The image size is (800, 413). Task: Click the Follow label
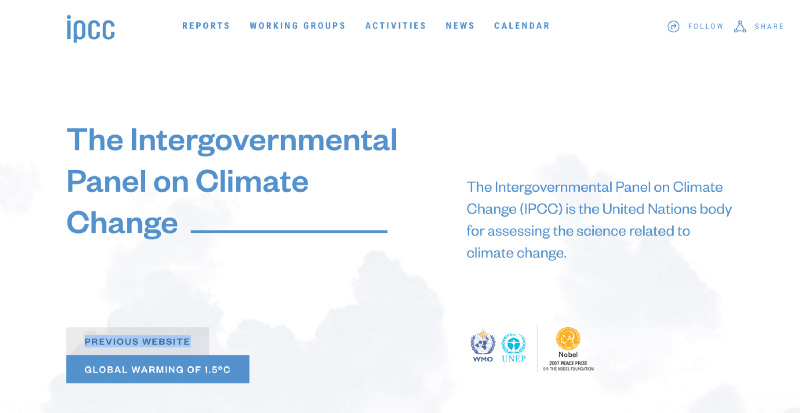pyautogui.click(x=706, y=27)
